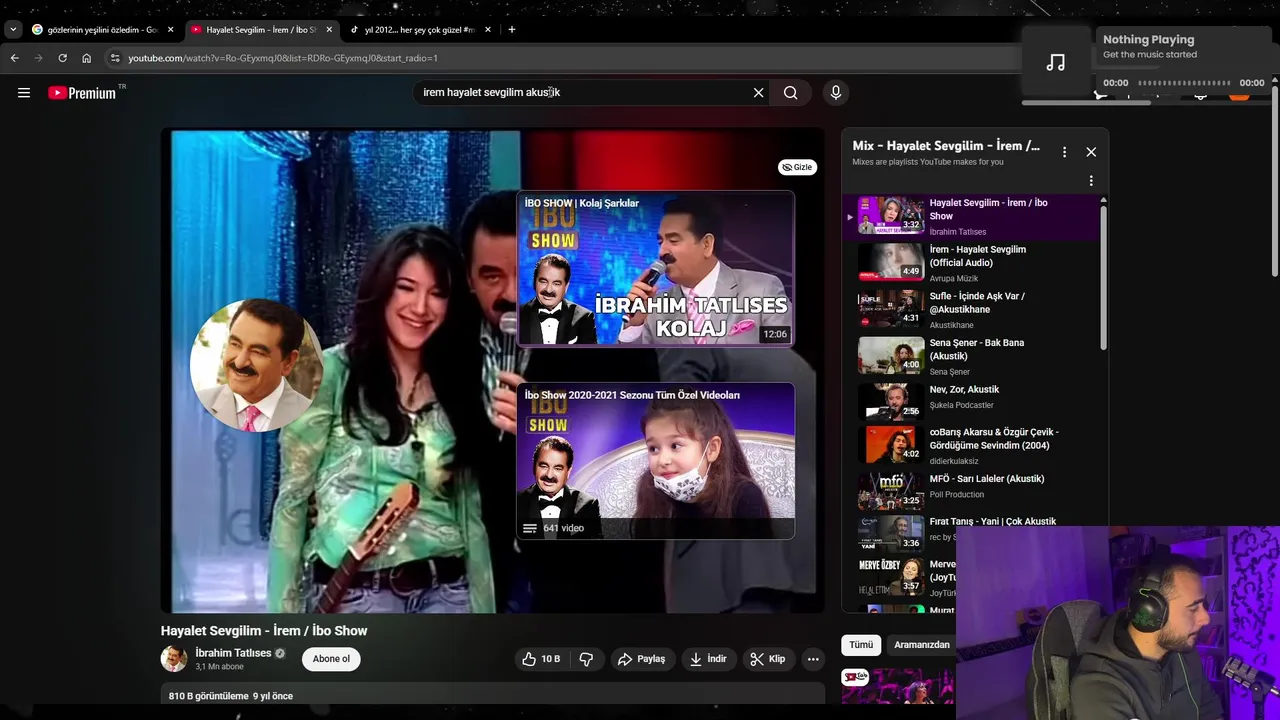Switch to 'yıl 2012... her şey çok güzel' tab
1280x720 pixels.
(x=418, y=30)
